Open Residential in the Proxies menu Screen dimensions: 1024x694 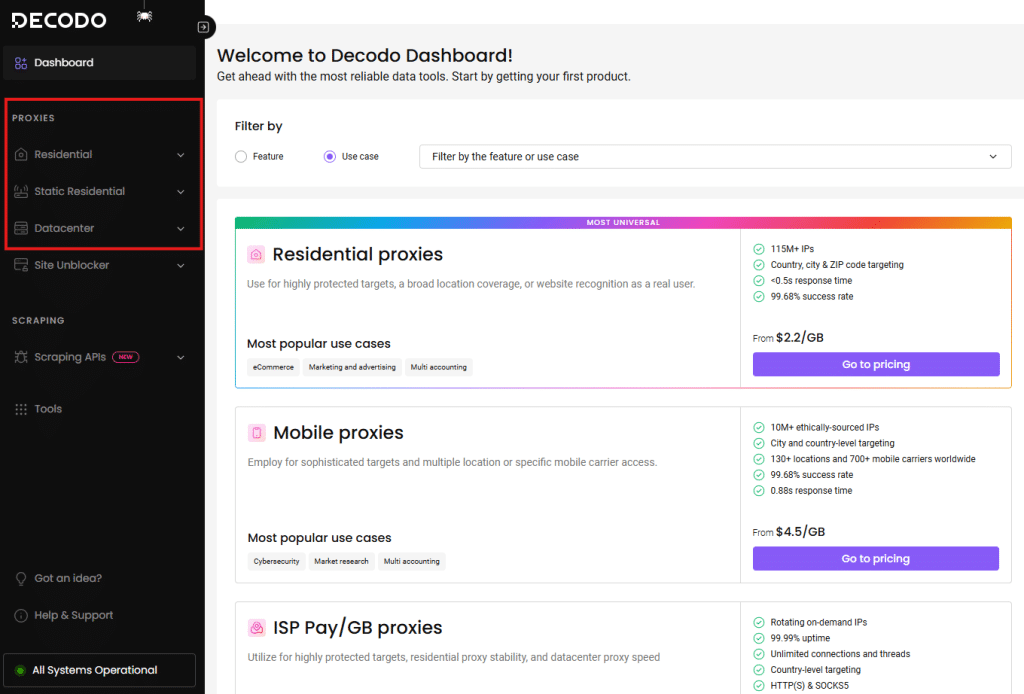[99, 155]
